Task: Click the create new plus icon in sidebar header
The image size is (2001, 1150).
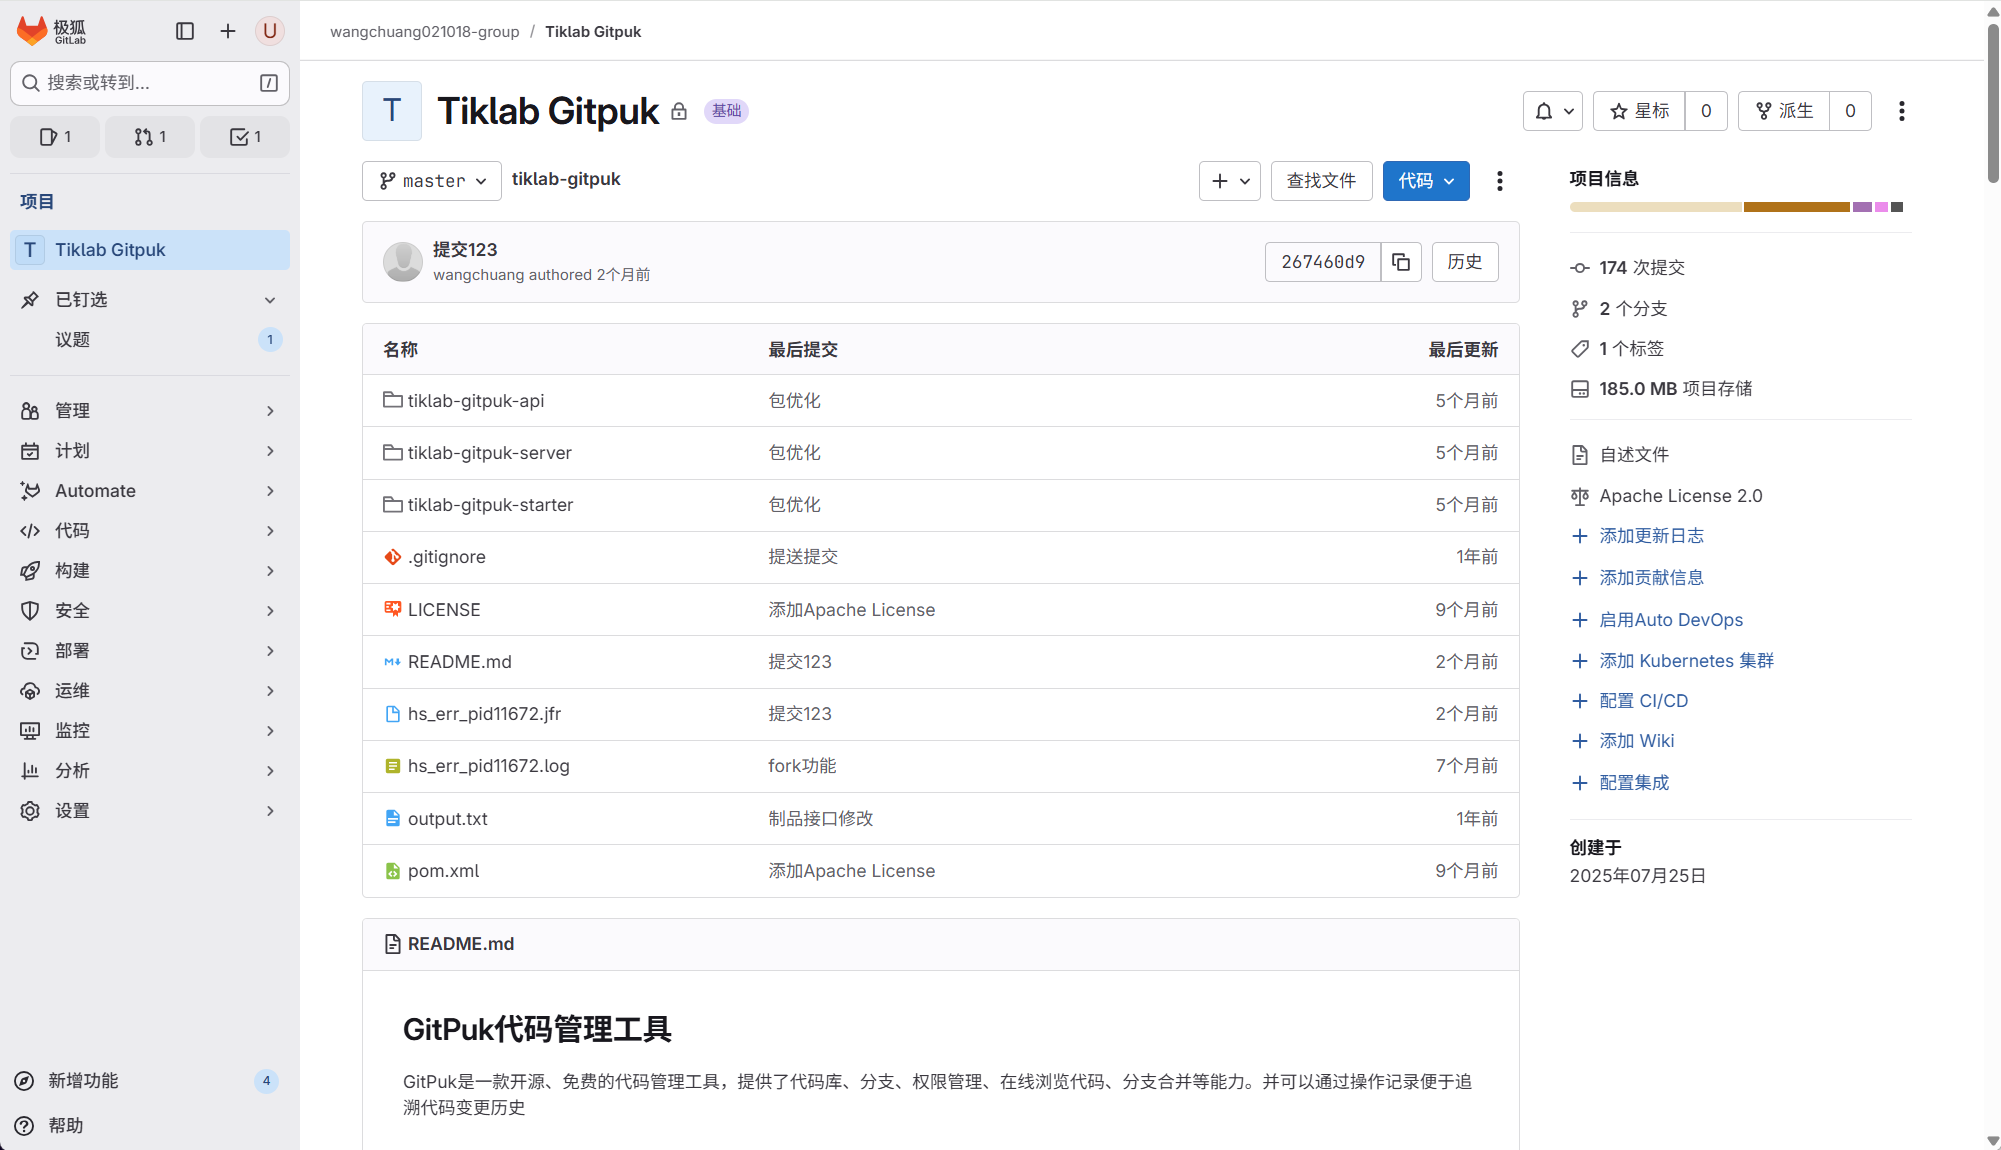Action: pyautogui.click(x=228, y=31)
